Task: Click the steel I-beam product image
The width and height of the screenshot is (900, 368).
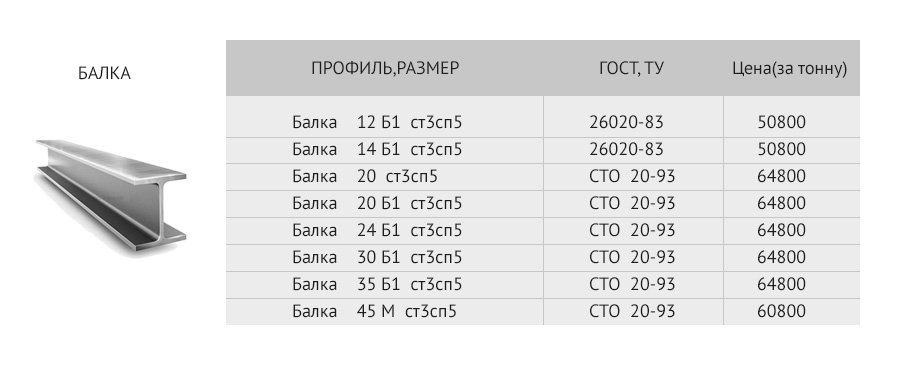Action: click(111, 195)
